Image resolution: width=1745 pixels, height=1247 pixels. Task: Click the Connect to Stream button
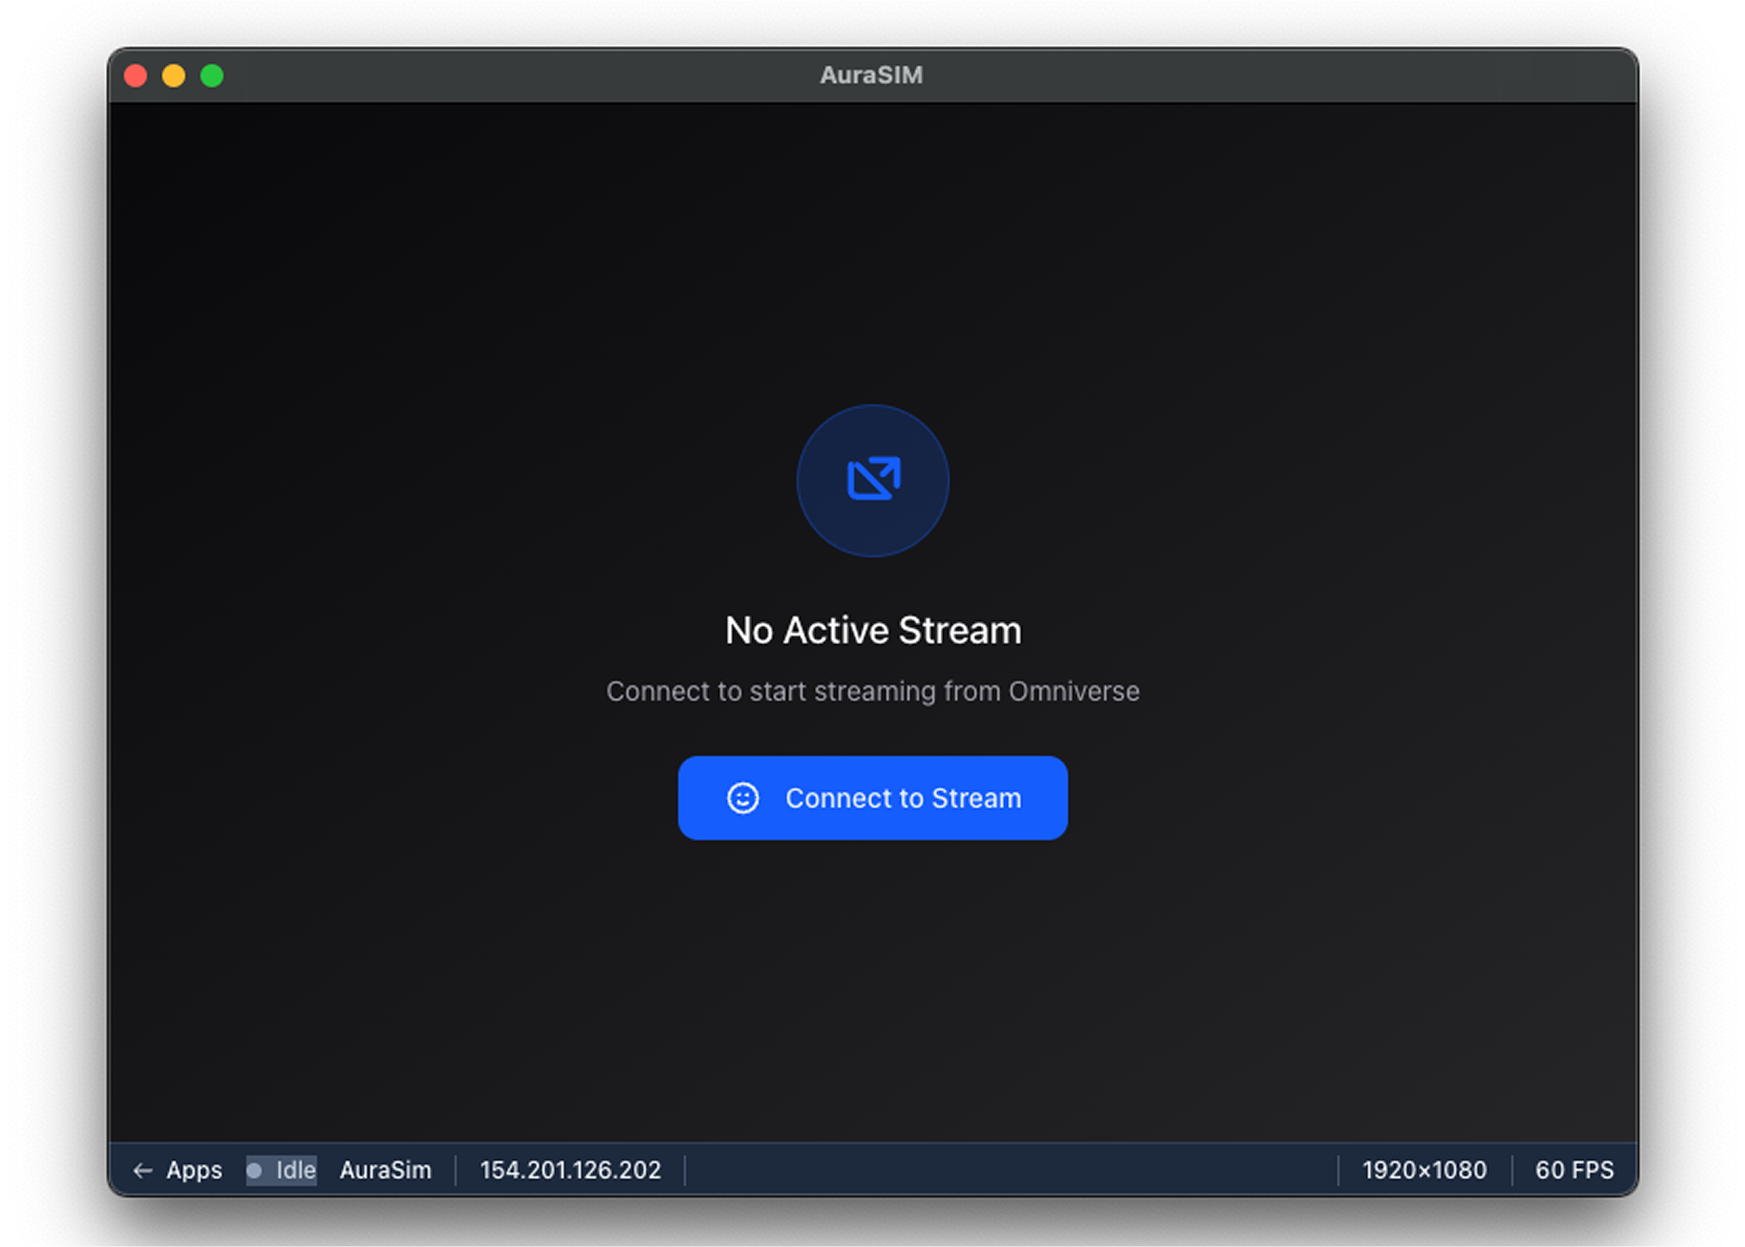tap(872, 798)
